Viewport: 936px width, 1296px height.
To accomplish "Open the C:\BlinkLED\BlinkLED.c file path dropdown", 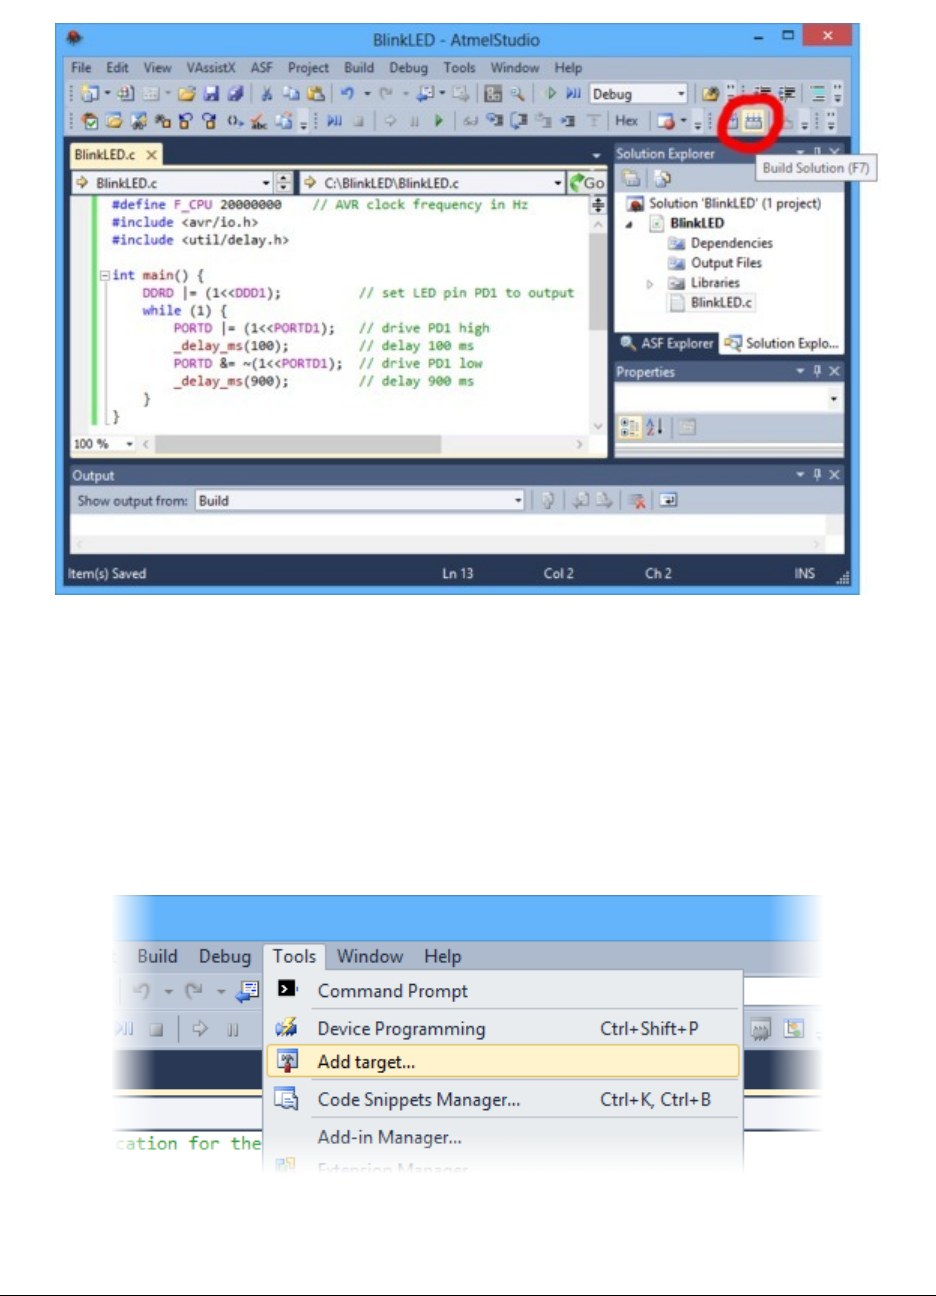I will pyautogui.click(x=433, y=183).
